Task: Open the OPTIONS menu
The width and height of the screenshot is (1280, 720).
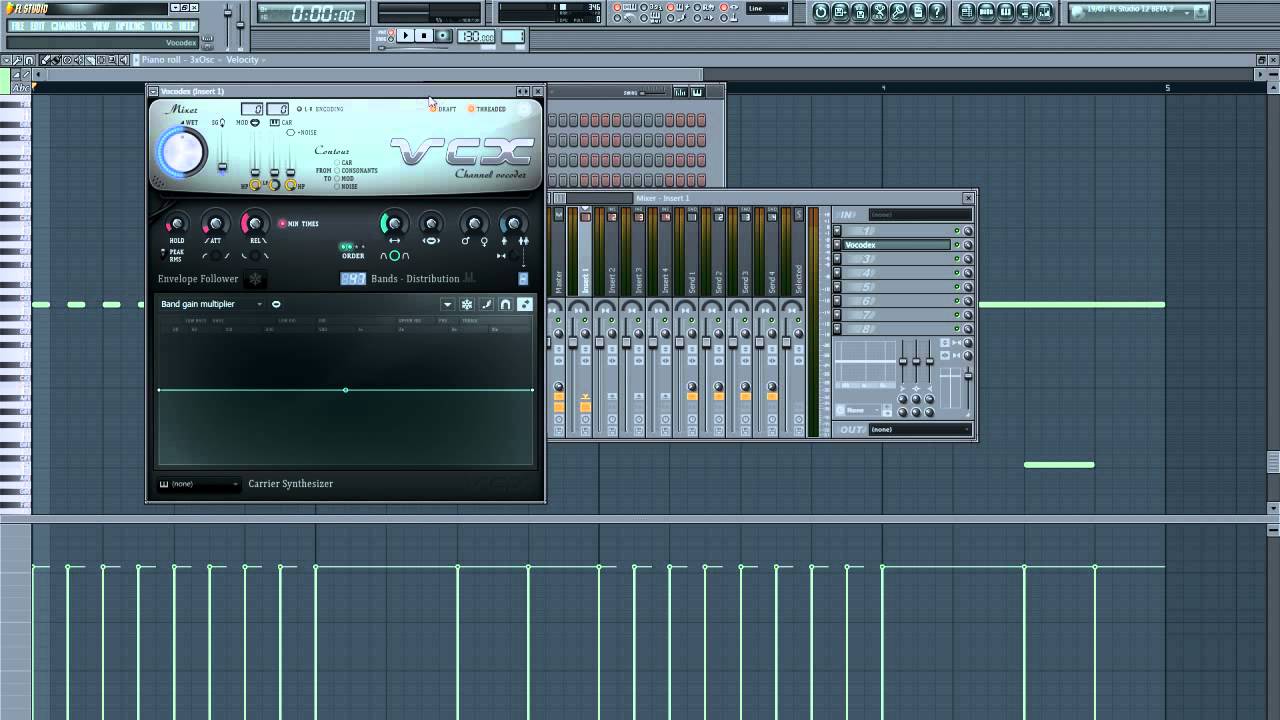Action: tap(130, 26)
